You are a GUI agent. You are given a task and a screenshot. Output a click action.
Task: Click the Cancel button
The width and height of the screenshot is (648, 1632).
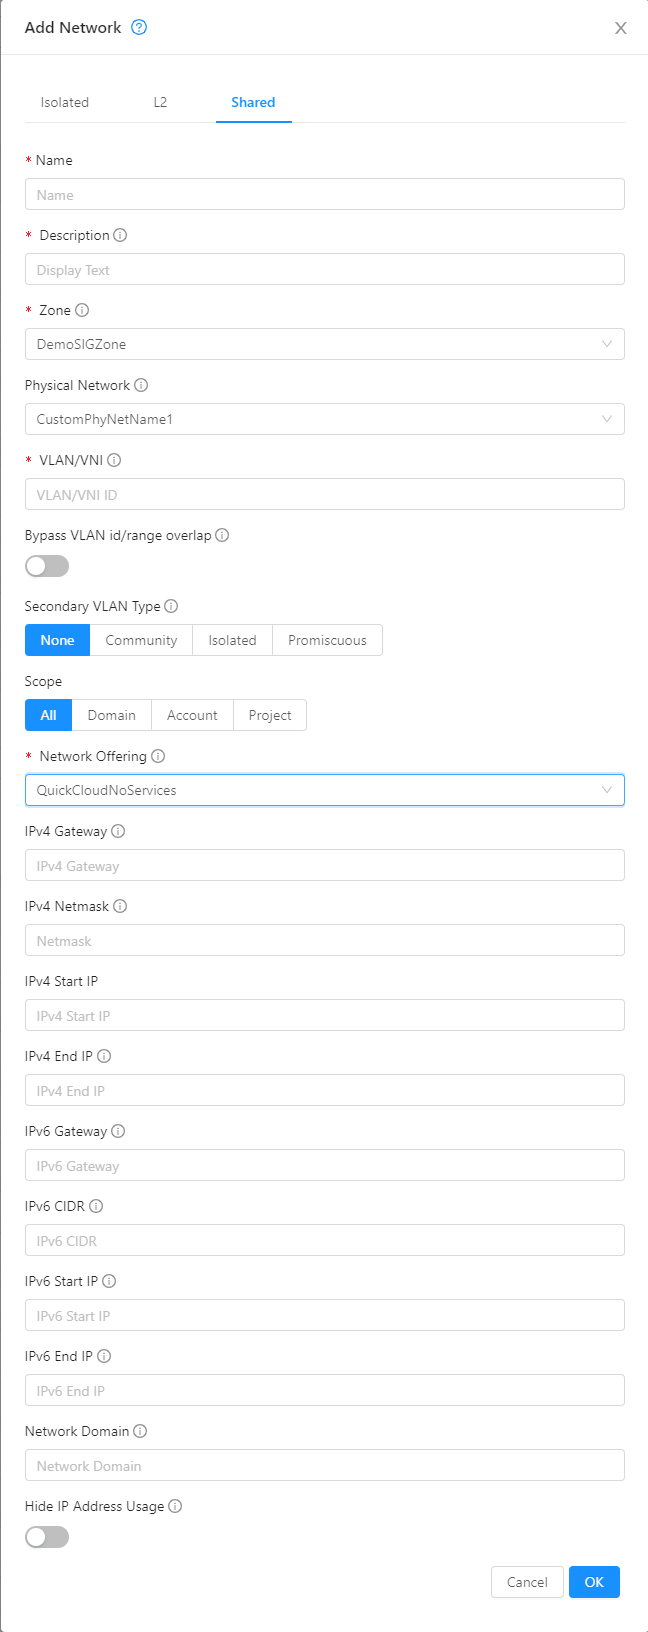pos(527,1582)
